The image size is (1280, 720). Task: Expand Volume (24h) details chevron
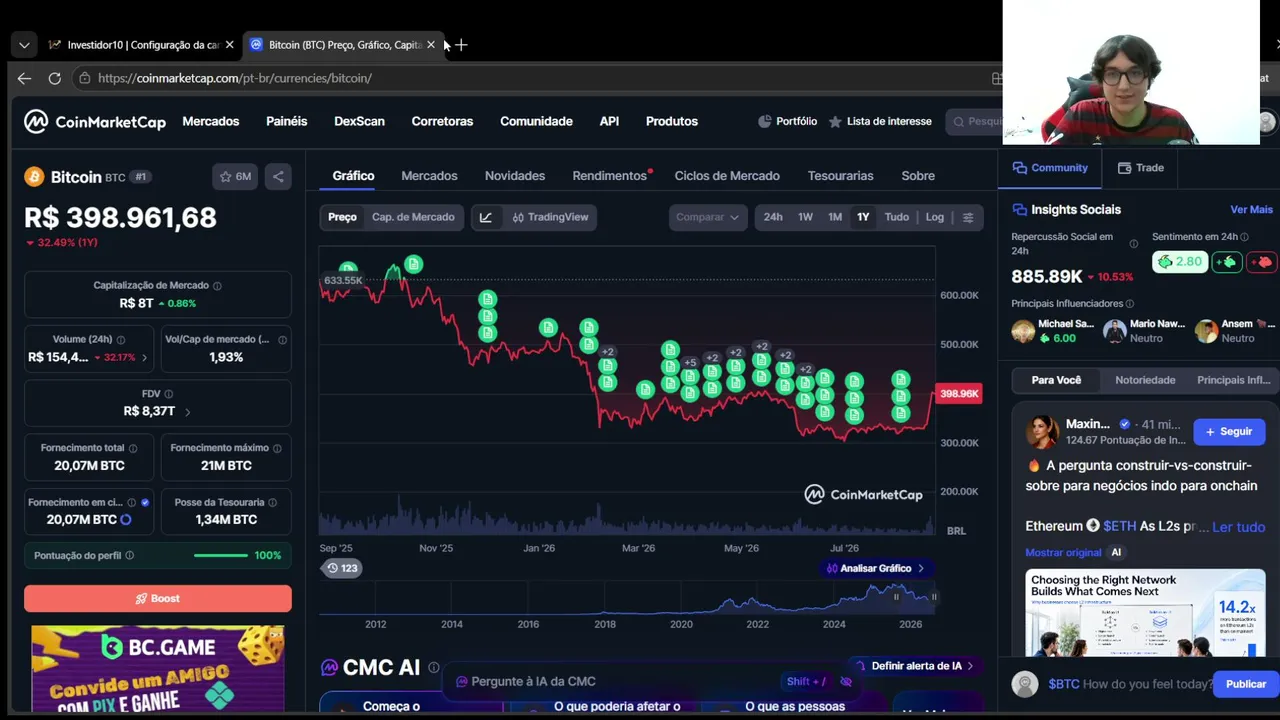pyautogui.click(x=145, y=357)
